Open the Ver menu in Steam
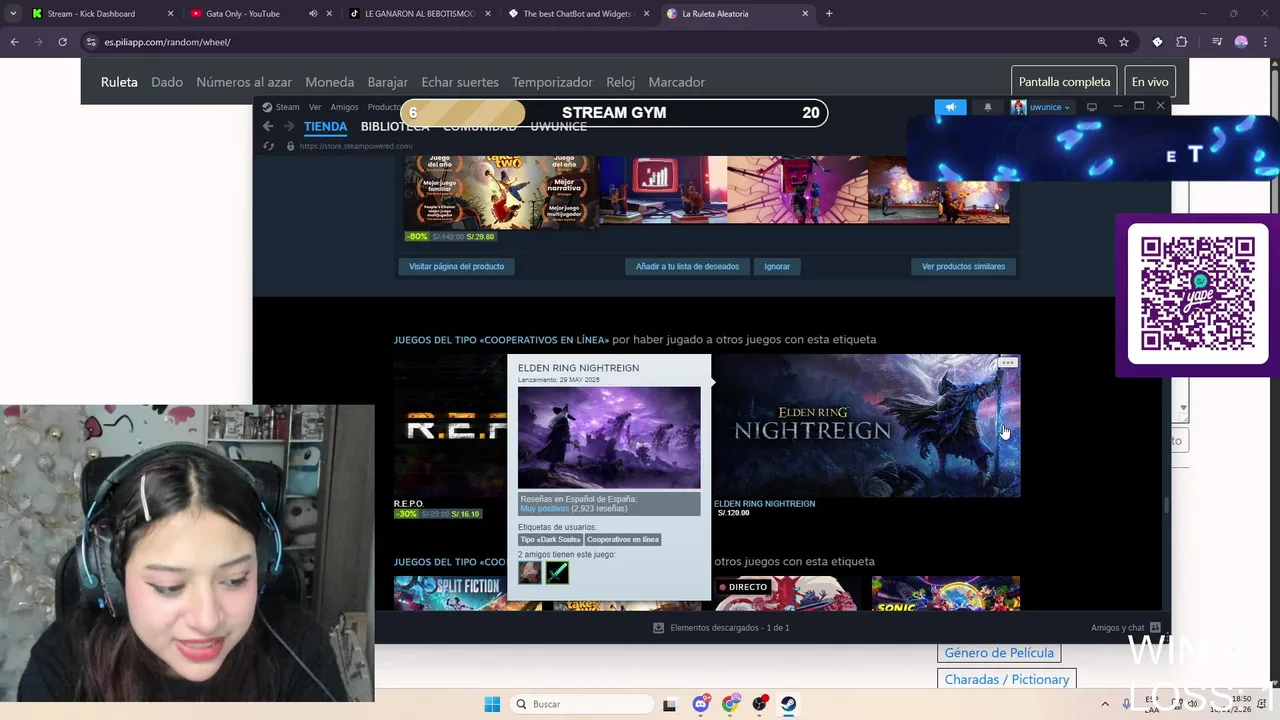 pos(315,107)
